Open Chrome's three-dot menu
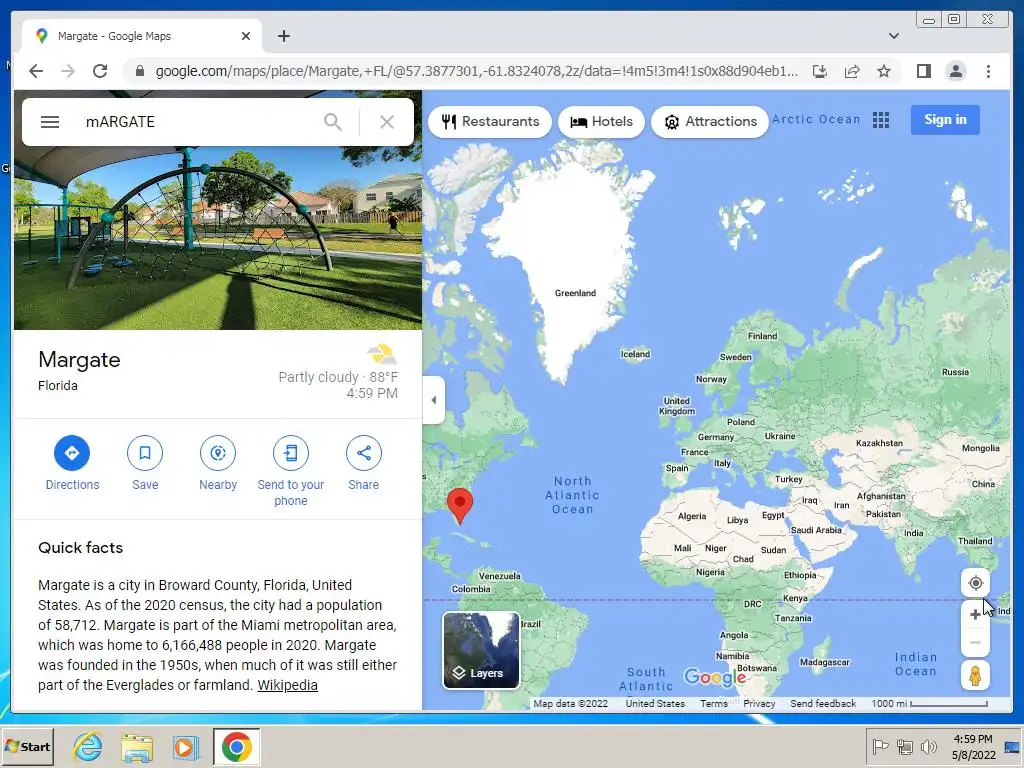This screenshot has height=768, width=1024. click(988, 71)
